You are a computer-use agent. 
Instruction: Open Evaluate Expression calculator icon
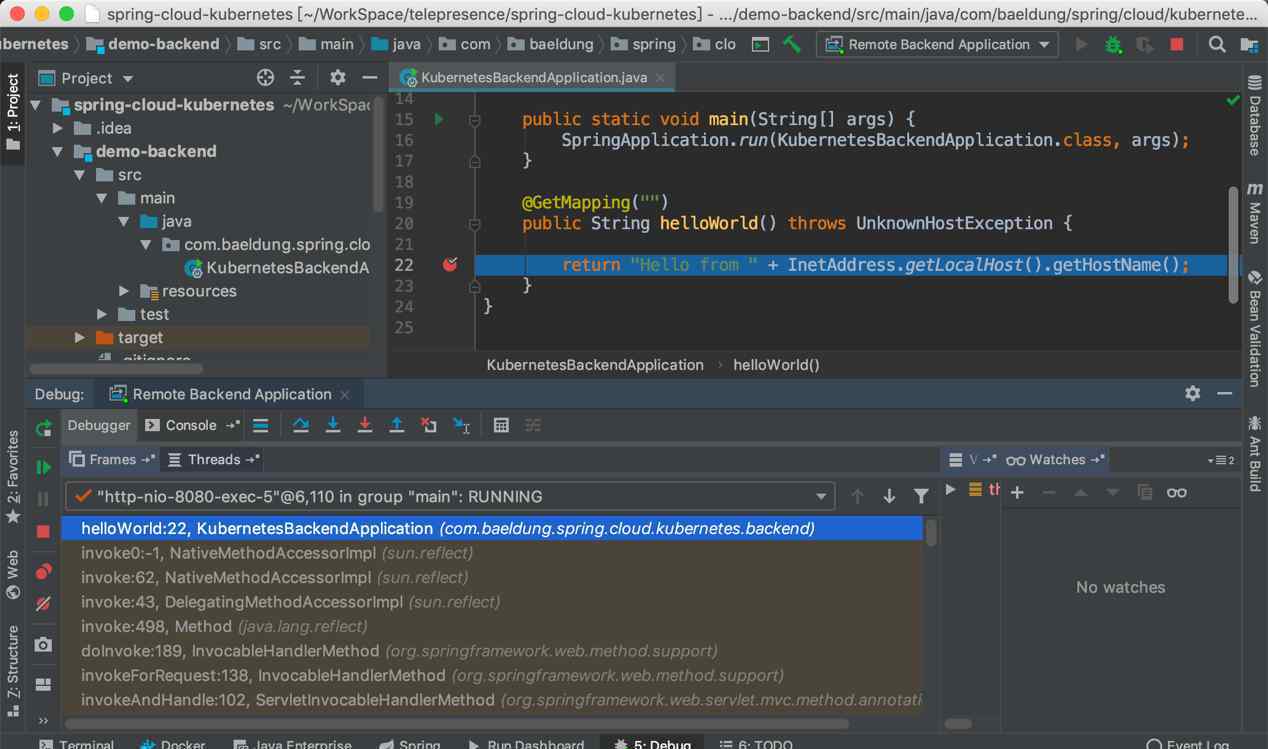tap(501, 425)
